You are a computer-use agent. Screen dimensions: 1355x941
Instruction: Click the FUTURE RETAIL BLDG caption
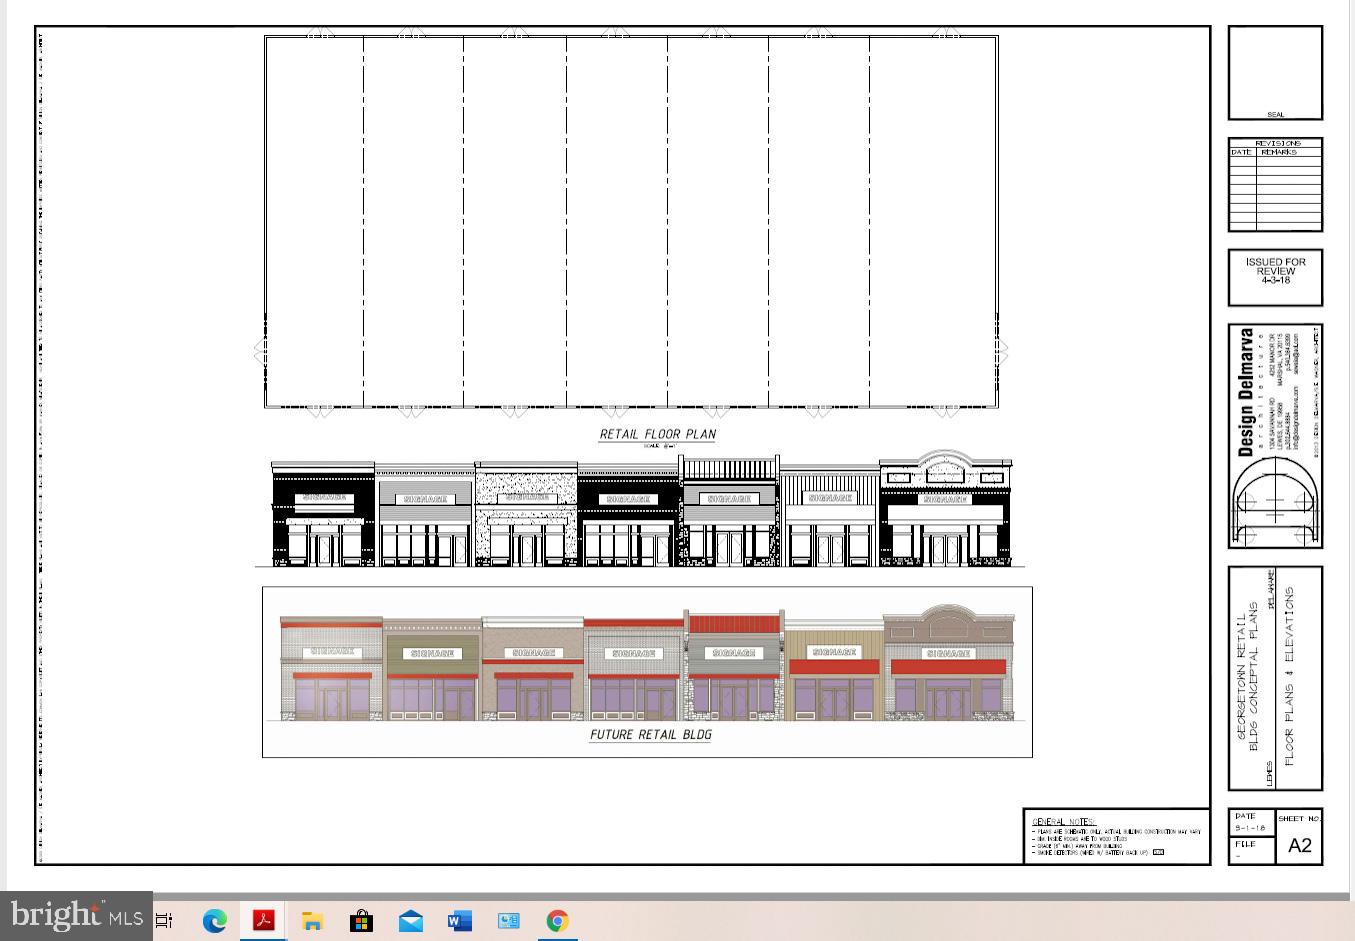(650, 735)
